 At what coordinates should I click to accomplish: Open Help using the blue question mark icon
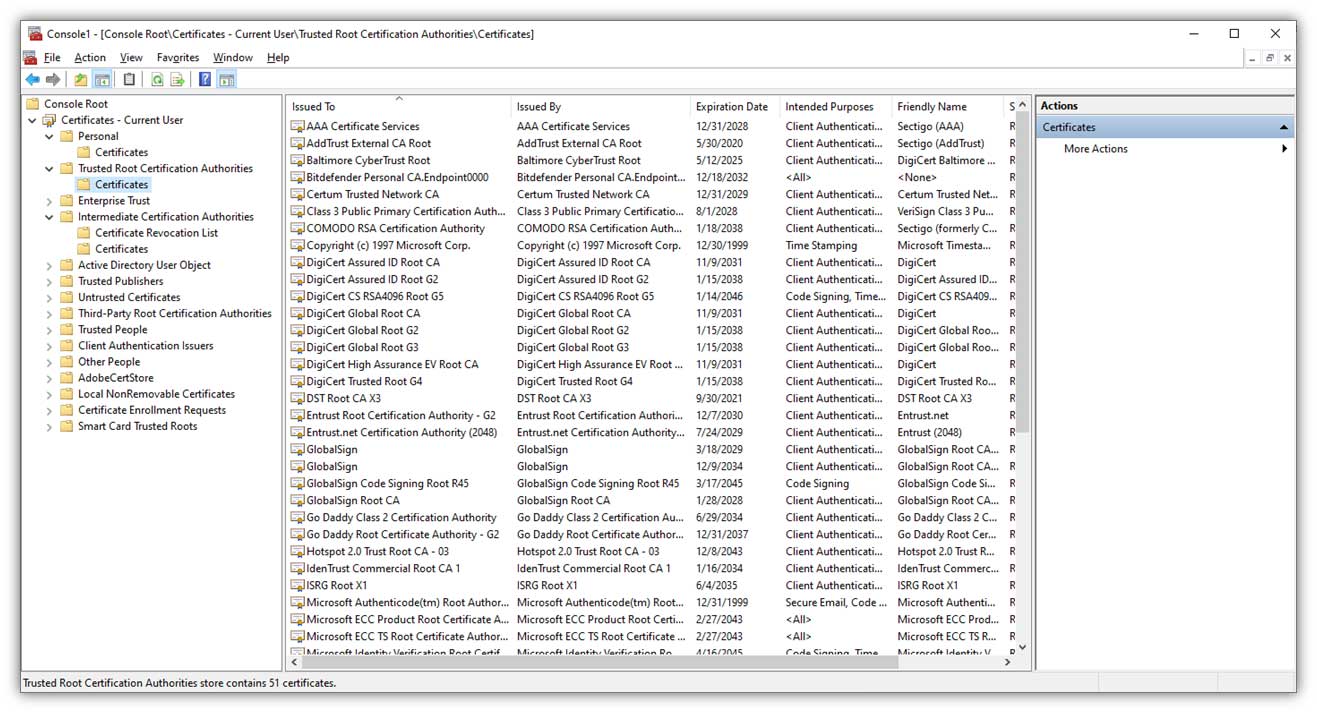[x=205, y=80]
